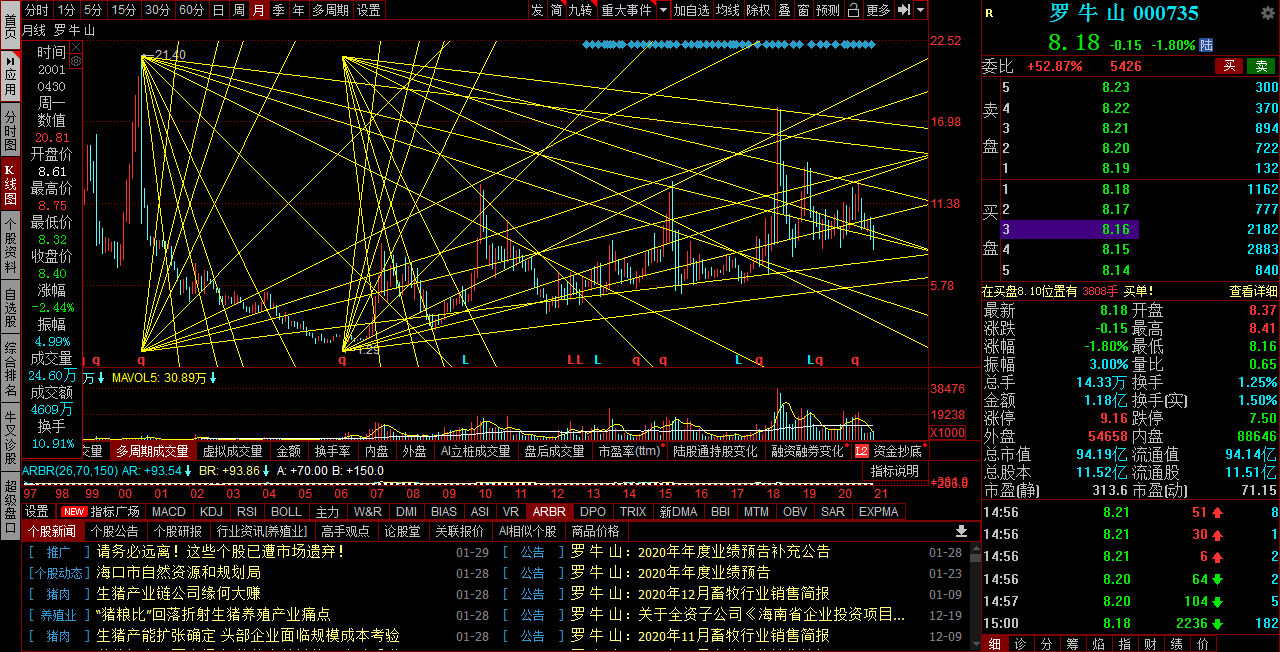Viewport: 1280px width, 652px height.
Task: Click the 简 toolbar button
Action: click(556, 10)
